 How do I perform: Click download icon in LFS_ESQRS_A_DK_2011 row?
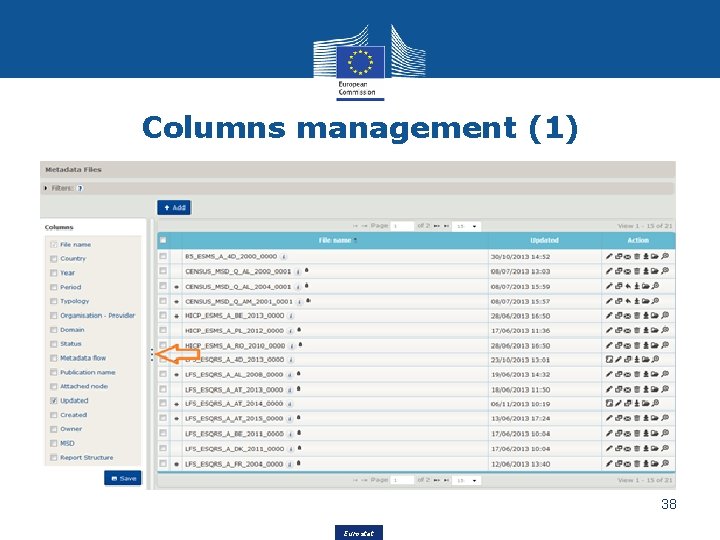point(646,448)
